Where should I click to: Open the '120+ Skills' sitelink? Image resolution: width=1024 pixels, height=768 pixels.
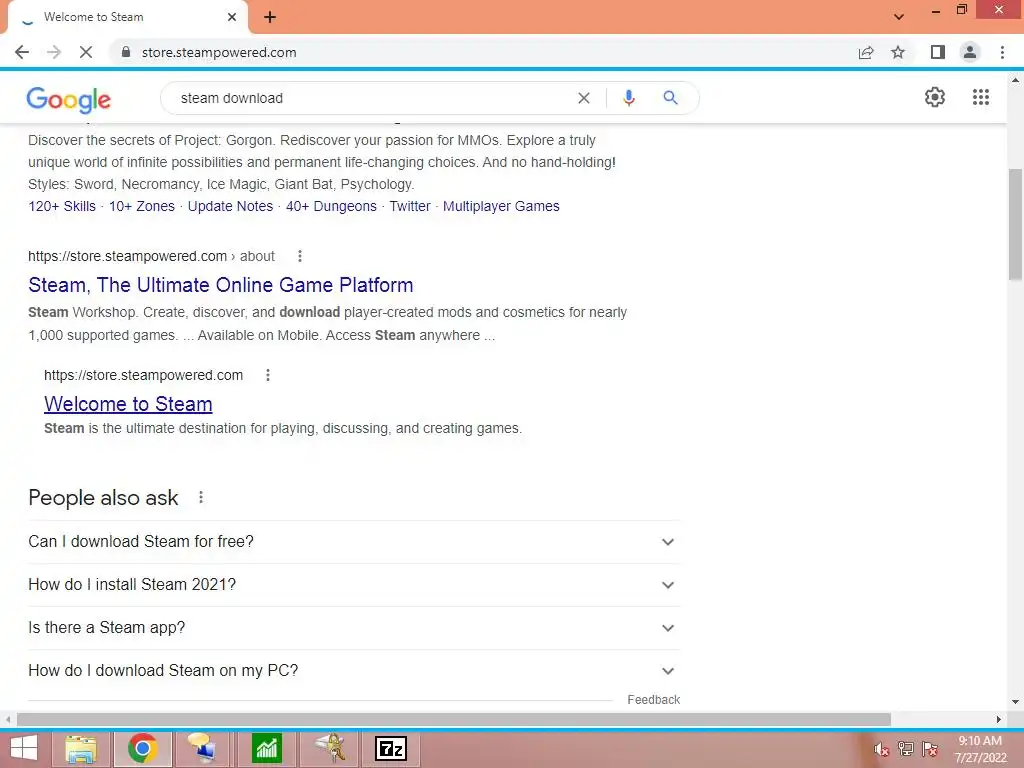click(x=62, y=206)
